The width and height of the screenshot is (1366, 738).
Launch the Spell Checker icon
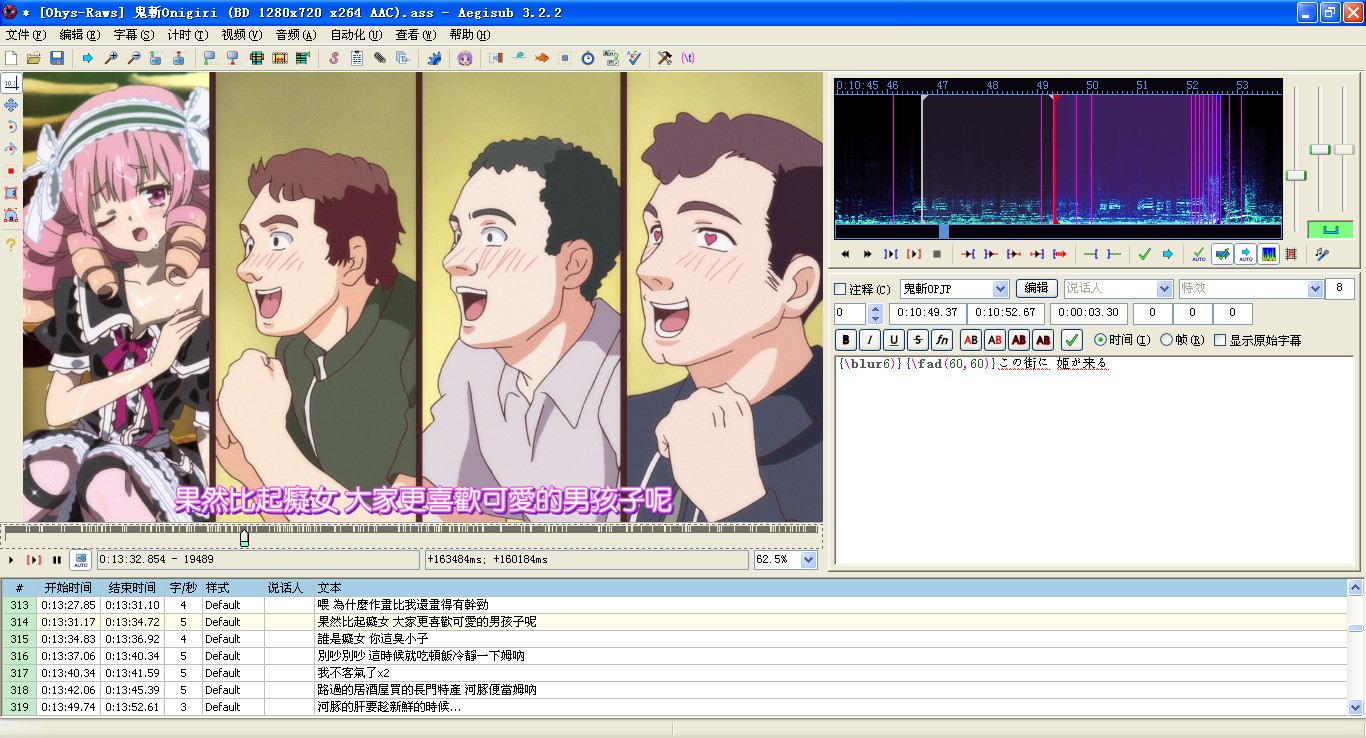pos(634,58)
